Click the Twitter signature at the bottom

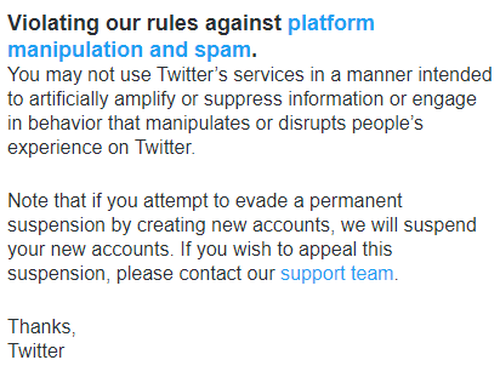[x=36, y=351]
